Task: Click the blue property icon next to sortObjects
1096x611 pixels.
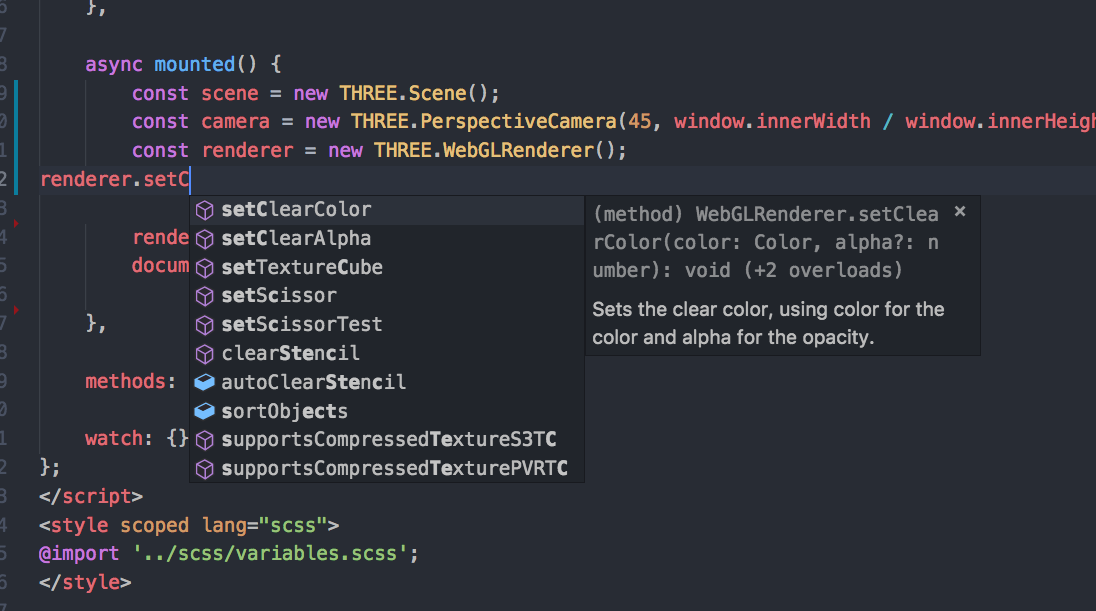Action: (205, 410)
